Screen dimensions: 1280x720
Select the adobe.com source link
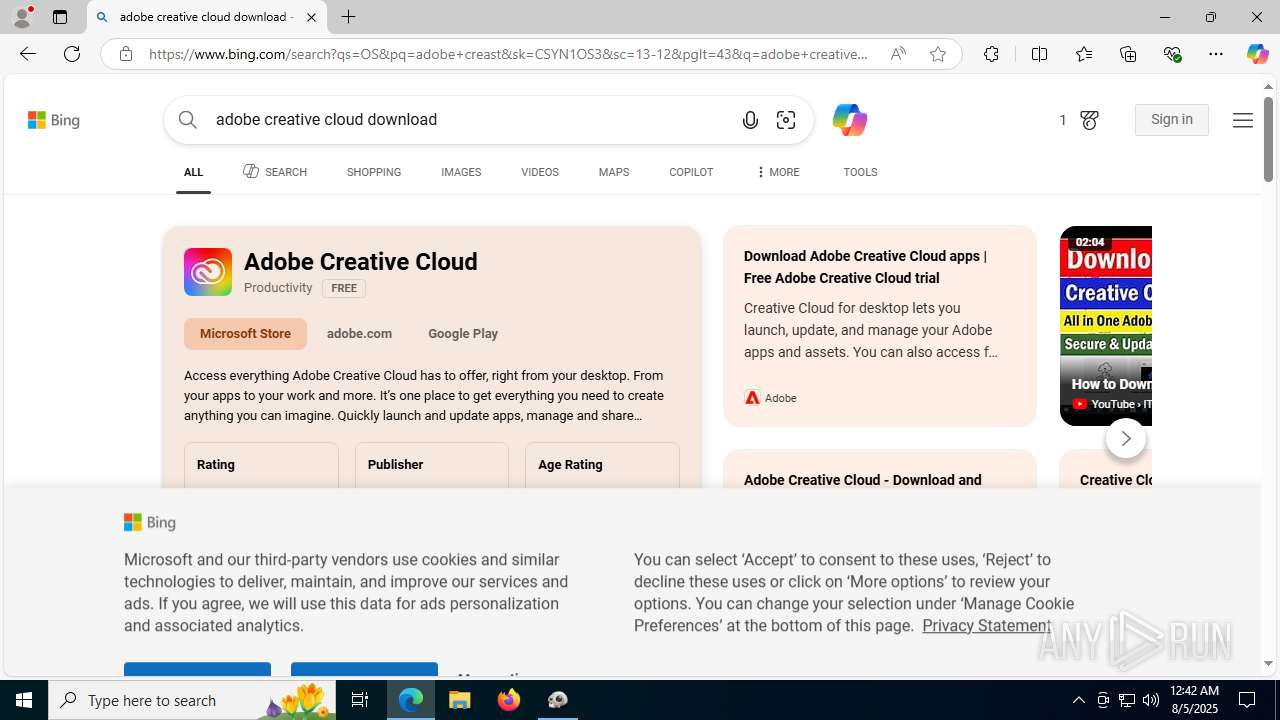(x=359, y=334)
